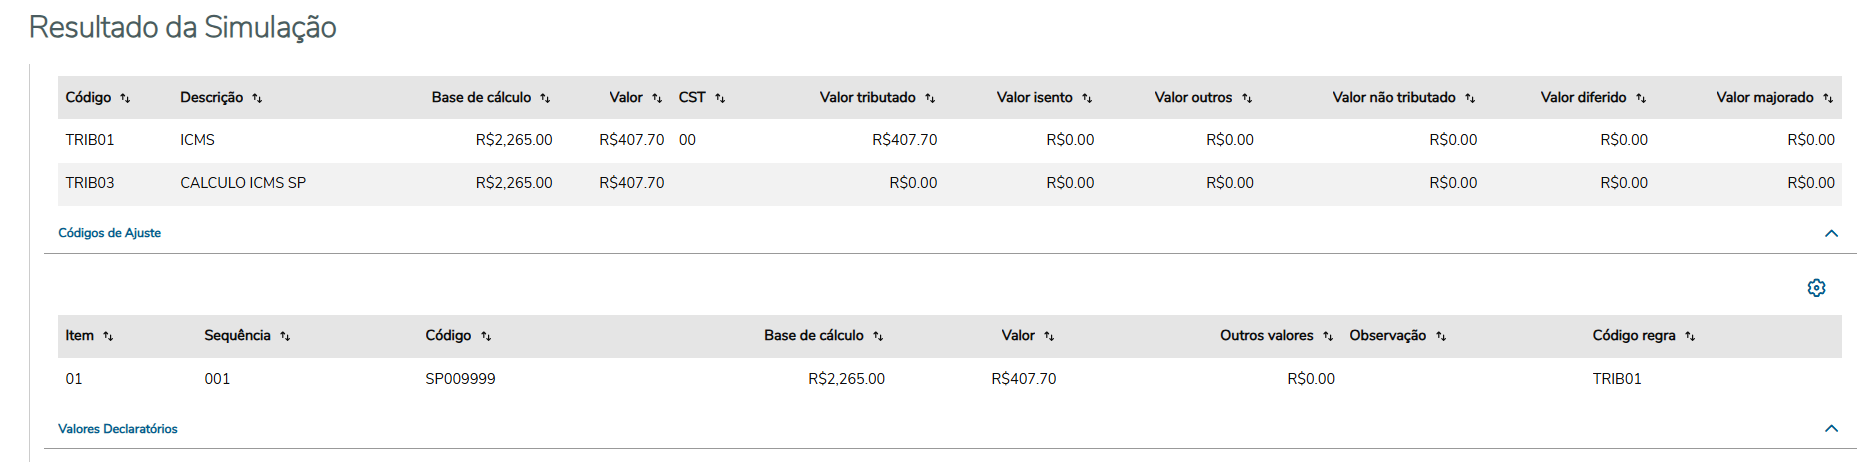Screen dimensions: 1870x462
Task: Sort by Descrição column
Action: pyautogui.click(x=257, y=98)
